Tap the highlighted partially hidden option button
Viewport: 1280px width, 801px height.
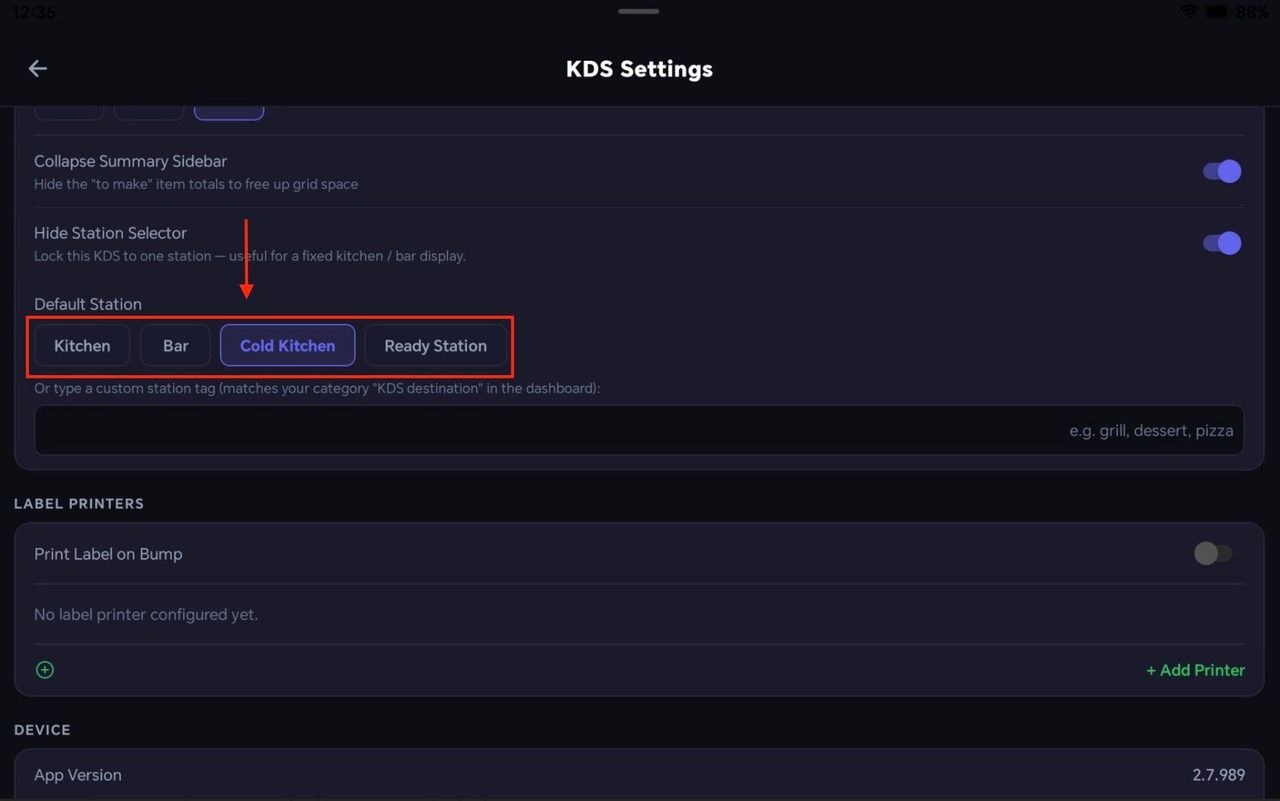pyautogui.click(x=229, y=112)
